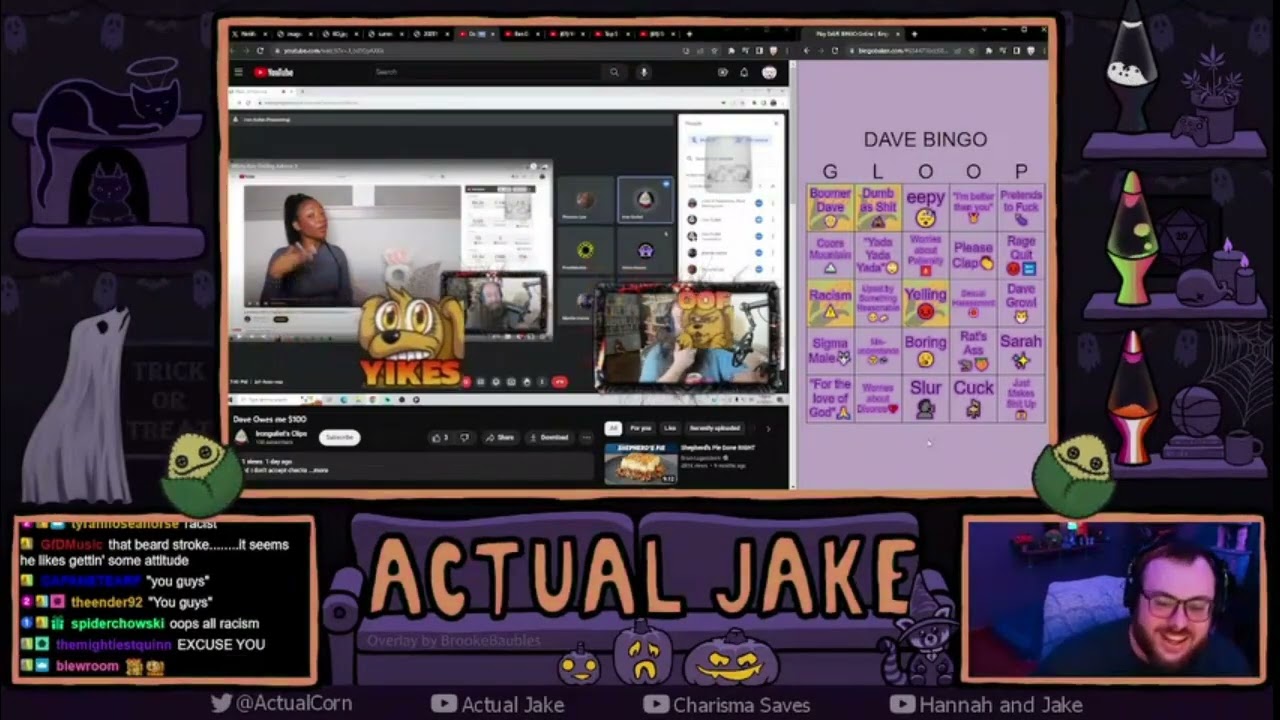Click spiderchowski's chat message
Image resolution: width=1280 pixels, height=720 pixels.
(x=165, y=624)
